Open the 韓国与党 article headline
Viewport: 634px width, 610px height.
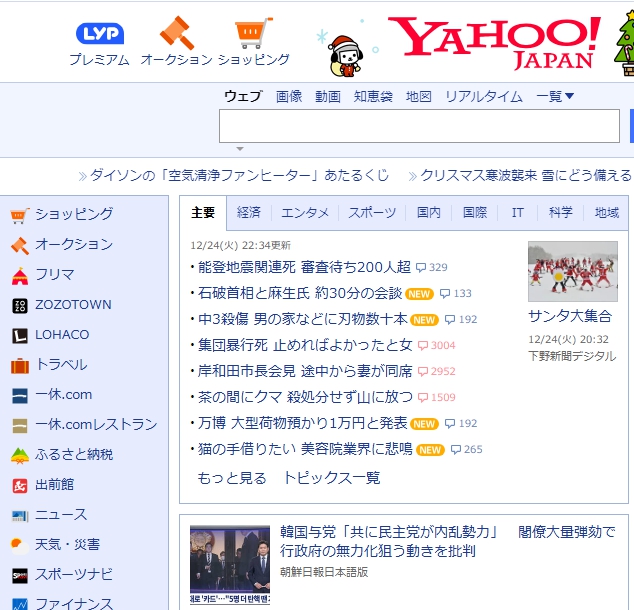[448, 542]
